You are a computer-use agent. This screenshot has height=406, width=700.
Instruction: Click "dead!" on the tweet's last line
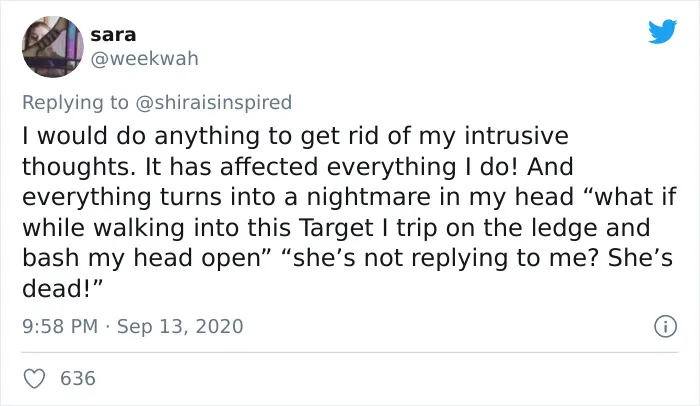click(62, 289)
